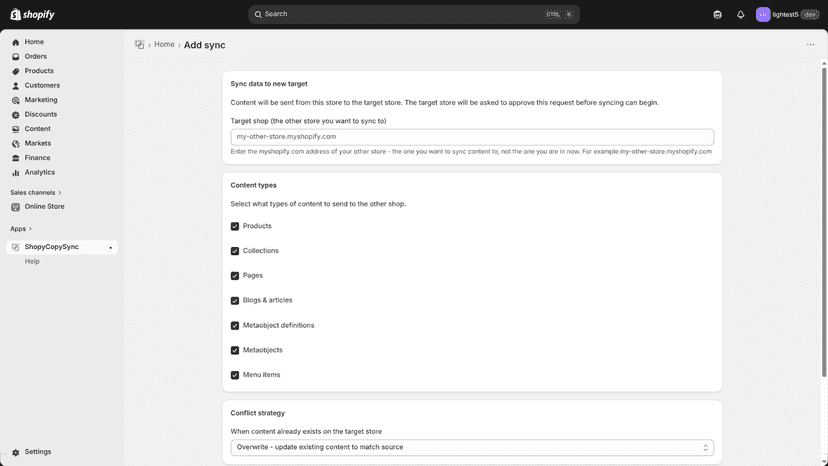Open the three-dot more actions menu
Image resolution: width=828 pixels, height=466 pixels.
point(810,45)
